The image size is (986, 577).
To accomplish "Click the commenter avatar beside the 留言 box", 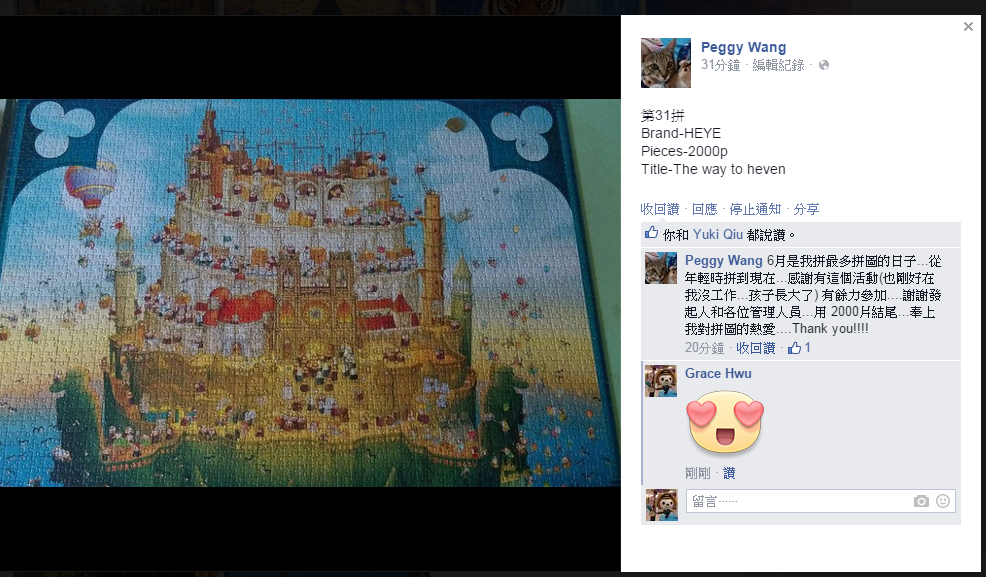I will [x=662, y=505].
